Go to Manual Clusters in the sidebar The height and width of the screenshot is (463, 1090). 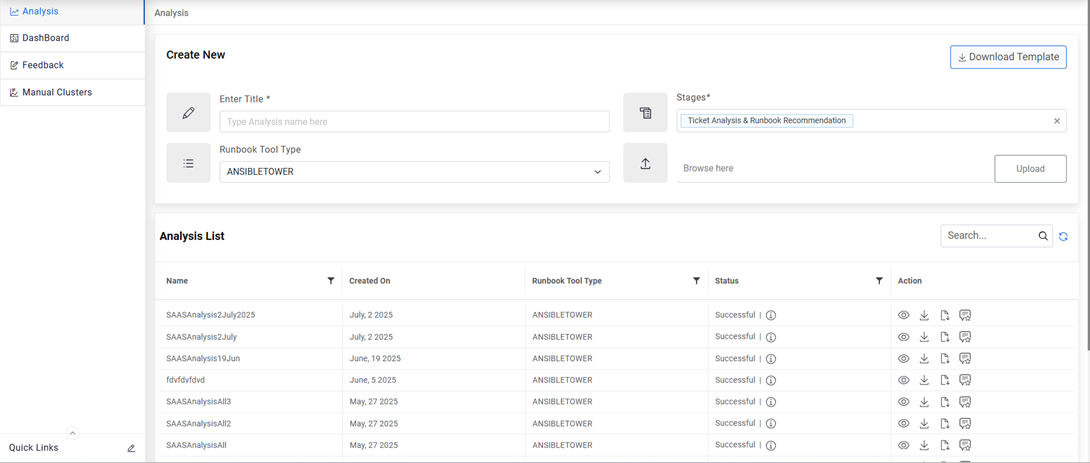[x=57, y=92]
